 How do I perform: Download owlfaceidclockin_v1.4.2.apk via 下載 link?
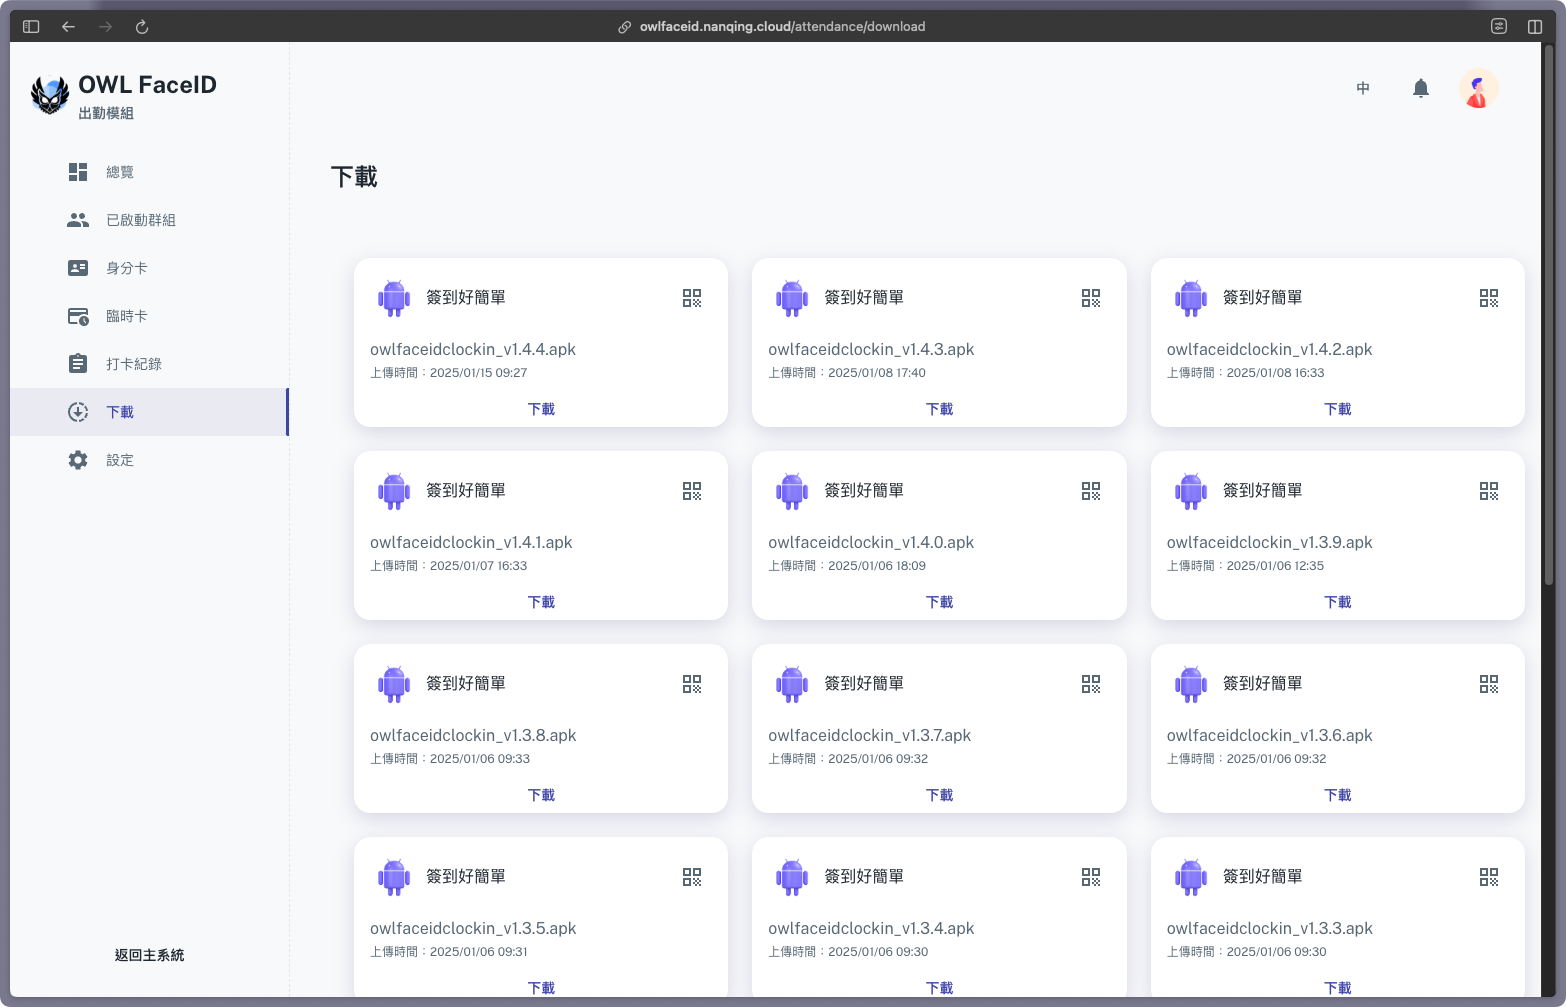(x=1337, y=409)
